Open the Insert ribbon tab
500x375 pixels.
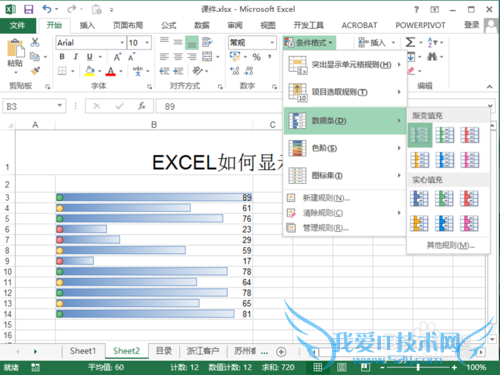point(87,25)
